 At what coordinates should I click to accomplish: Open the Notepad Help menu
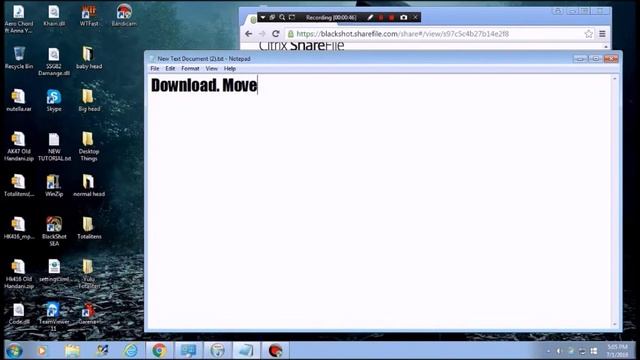coord(230,69)
